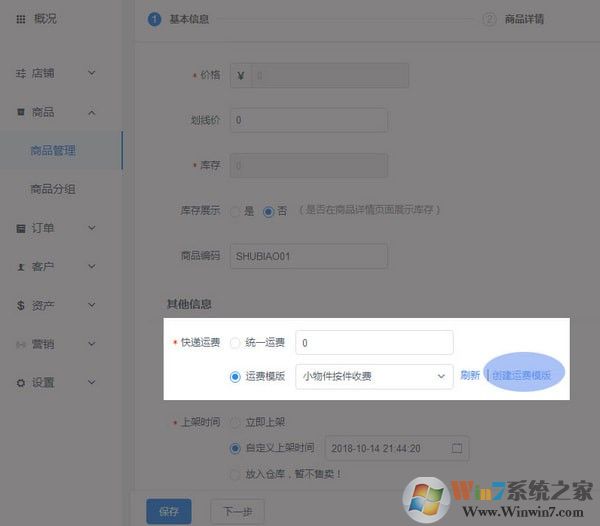Expand the 设置 menu chevron
This screenshot has height=526, width=600.
91,382
